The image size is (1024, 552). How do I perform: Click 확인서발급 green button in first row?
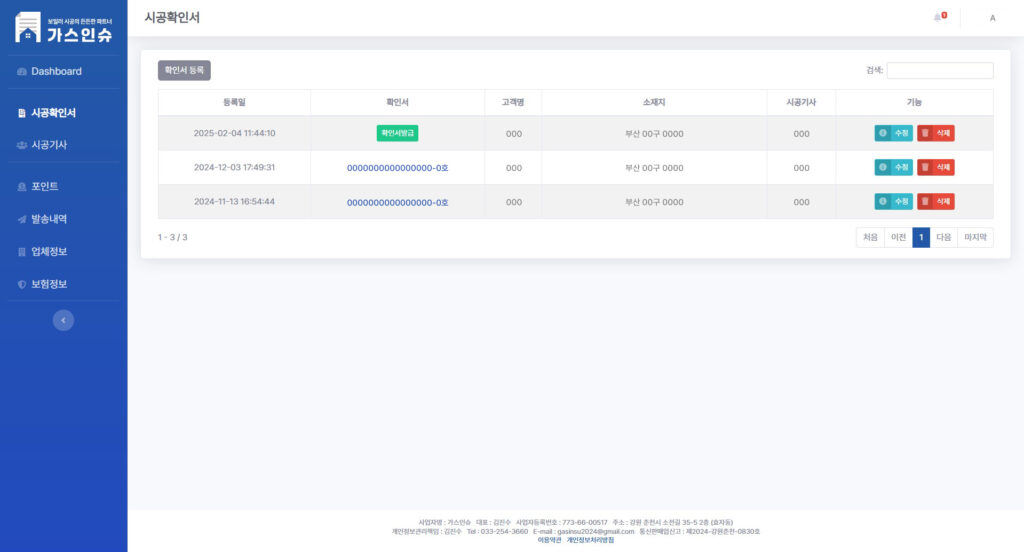pyautogui.click(x=397, y=133)
